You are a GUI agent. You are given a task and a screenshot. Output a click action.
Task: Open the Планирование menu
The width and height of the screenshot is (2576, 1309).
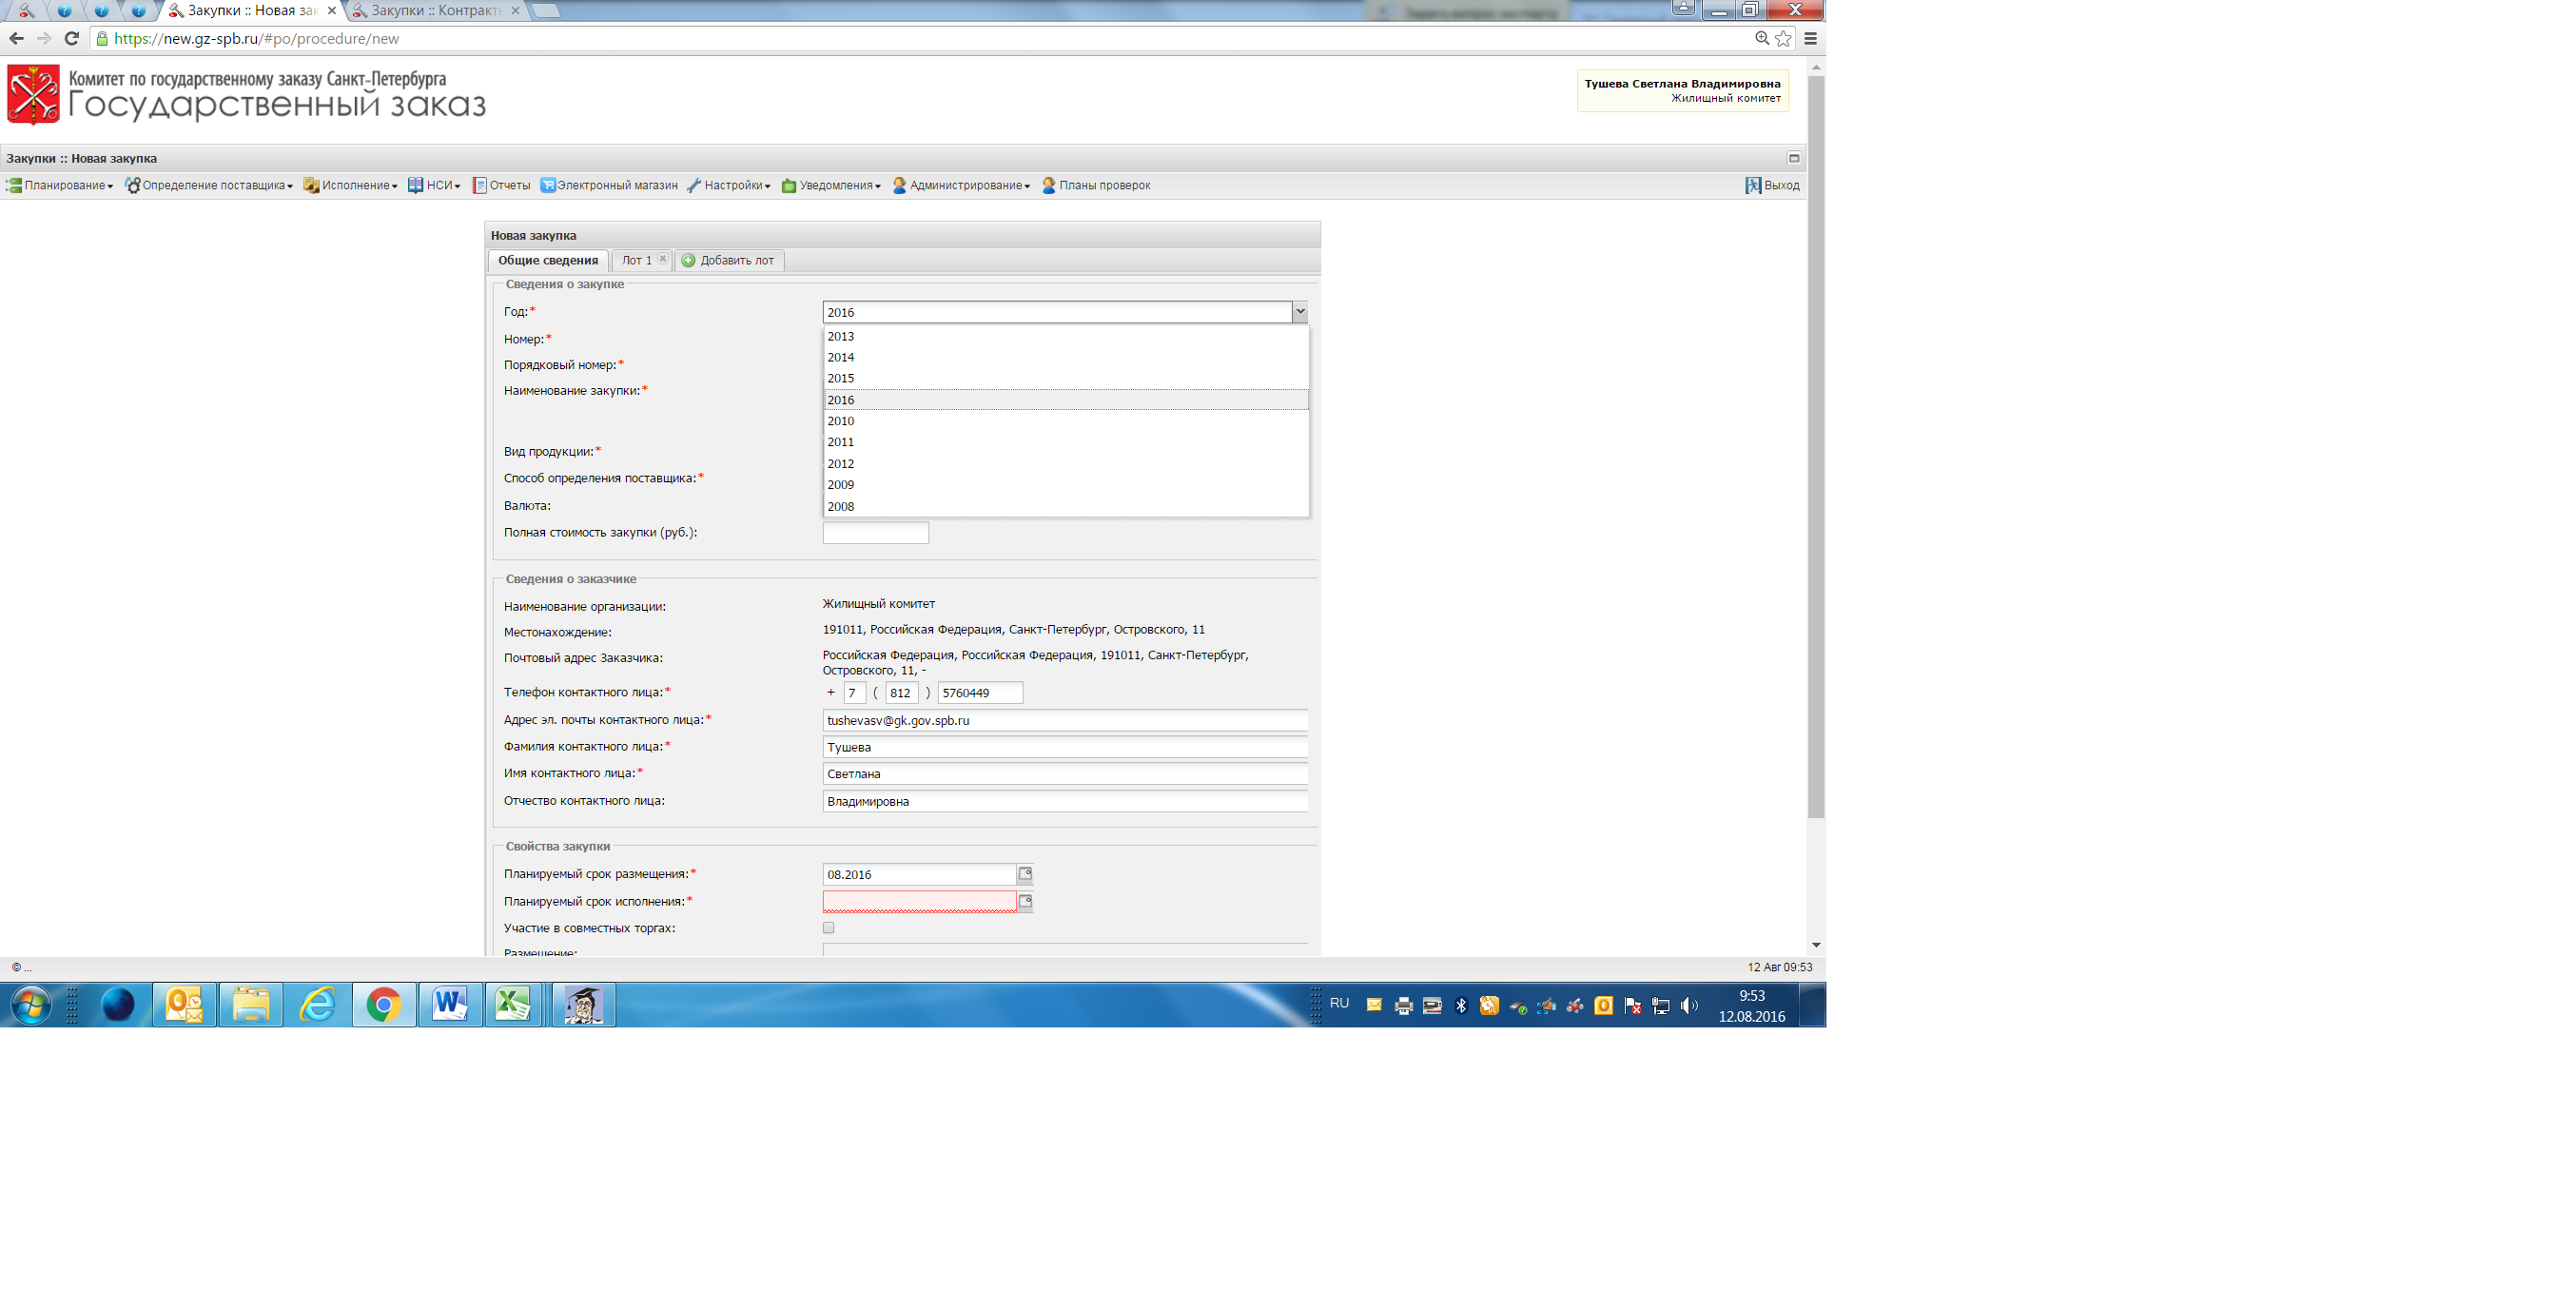click(59, 185)
